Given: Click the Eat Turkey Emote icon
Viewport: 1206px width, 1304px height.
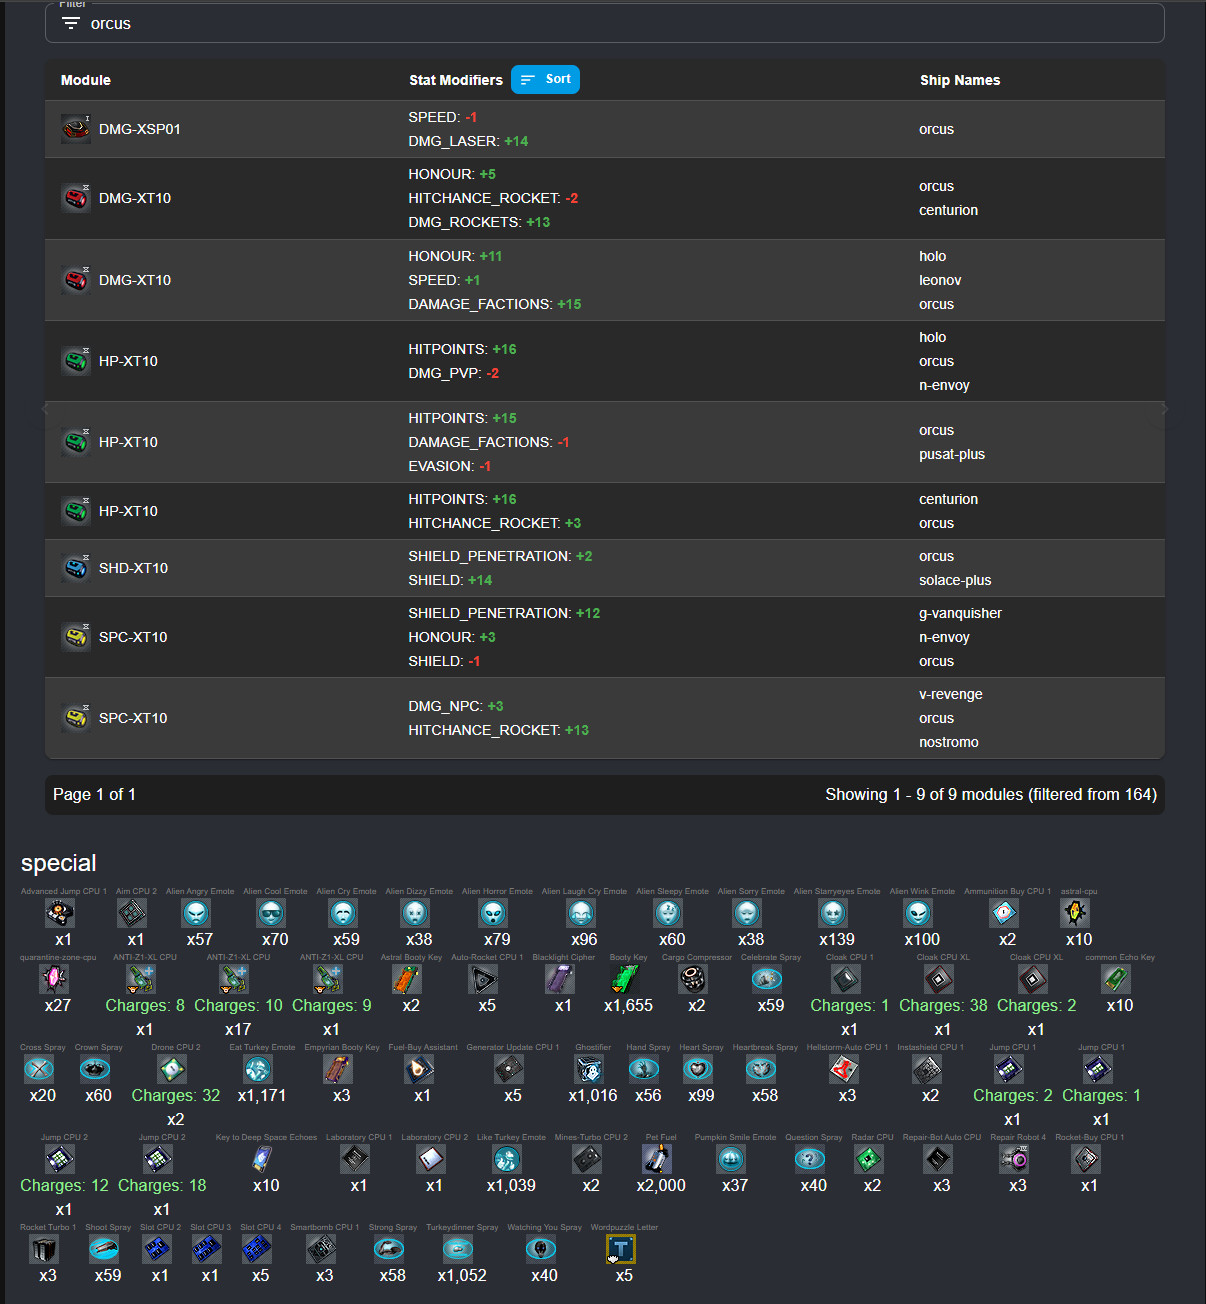Looking at the screenshot, I should coord(258,1069).
